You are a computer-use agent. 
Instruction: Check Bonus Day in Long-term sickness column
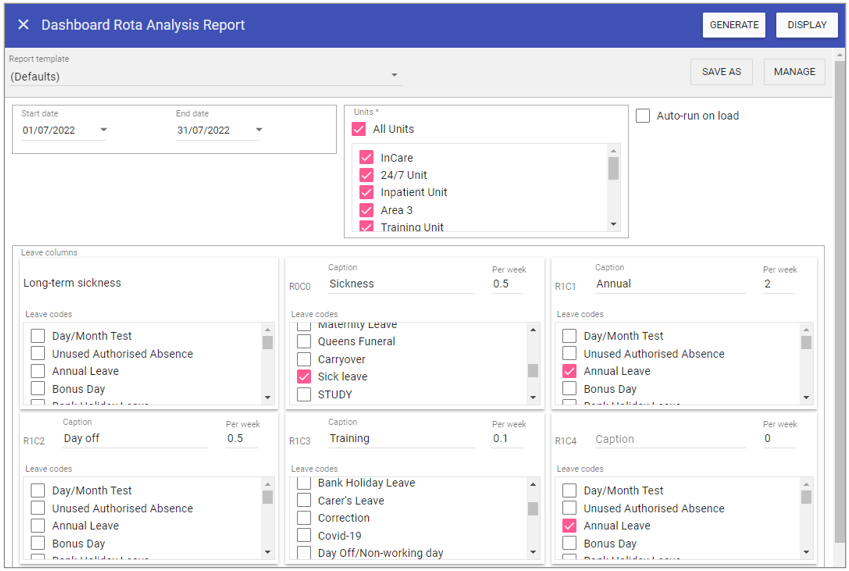(x=38, y=389)
